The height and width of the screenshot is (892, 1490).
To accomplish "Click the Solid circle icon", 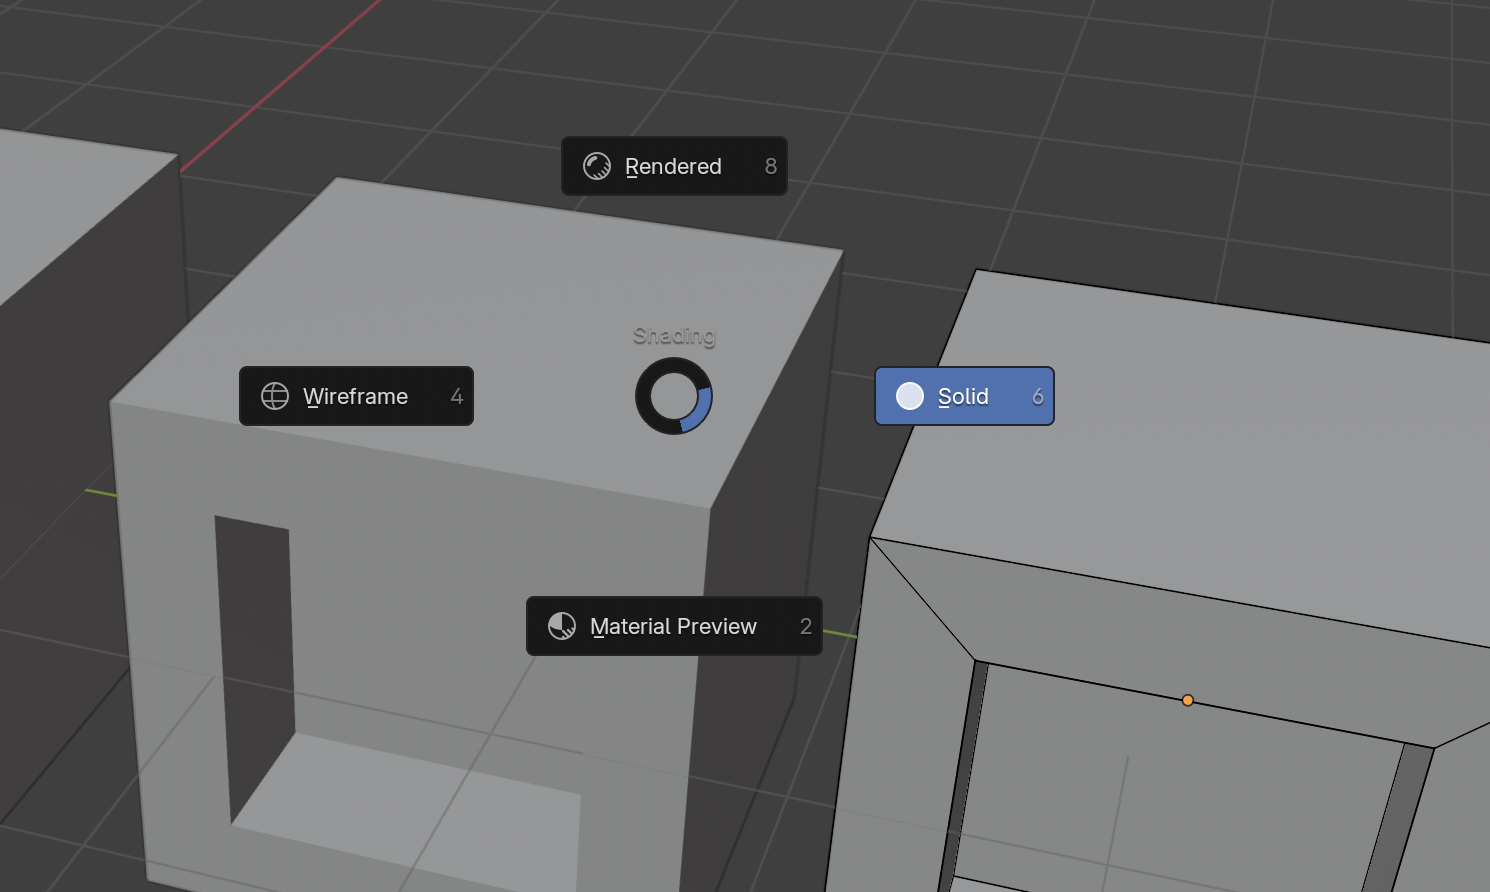I will pyautogui.click(x=910, y=396).
